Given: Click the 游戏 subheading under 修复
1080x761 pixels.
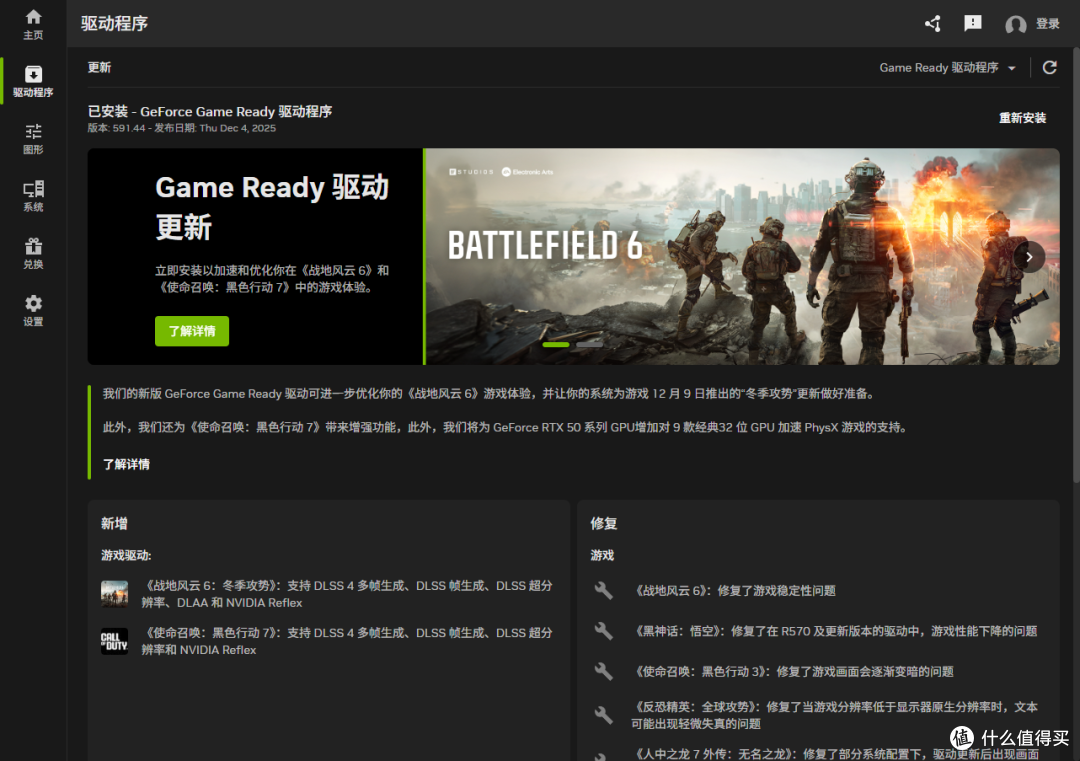Looking at the screenshot, I should click(x=602, y=555).
